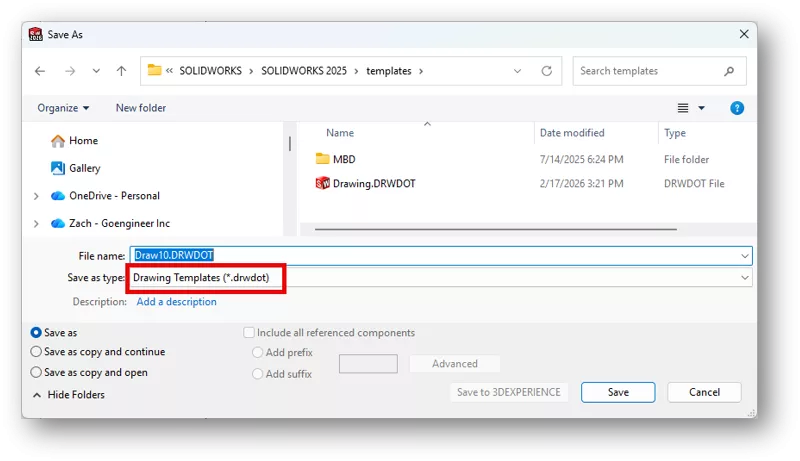Expand chevron after templates breadcrumb
Screen dimensions: 800x461
(421, 71)
